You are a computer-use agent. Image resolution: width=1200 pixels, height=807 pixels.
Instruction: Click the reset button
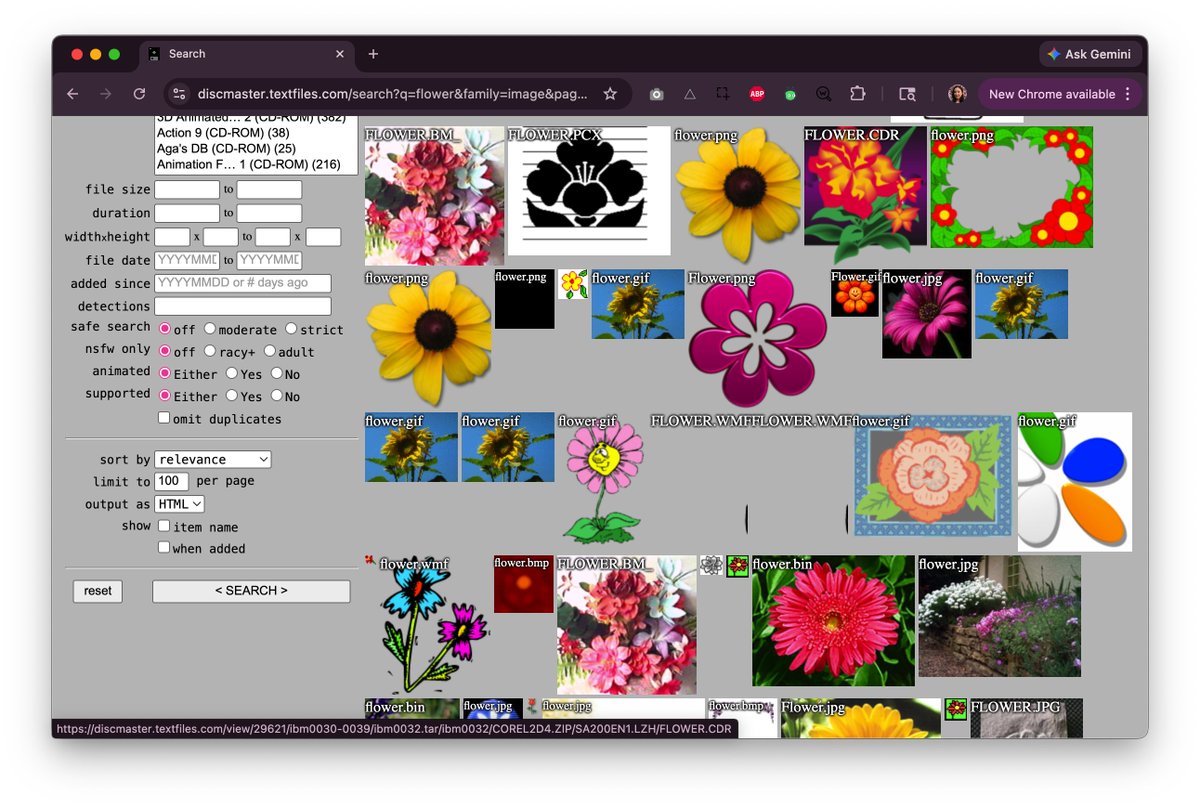point(98,591)
